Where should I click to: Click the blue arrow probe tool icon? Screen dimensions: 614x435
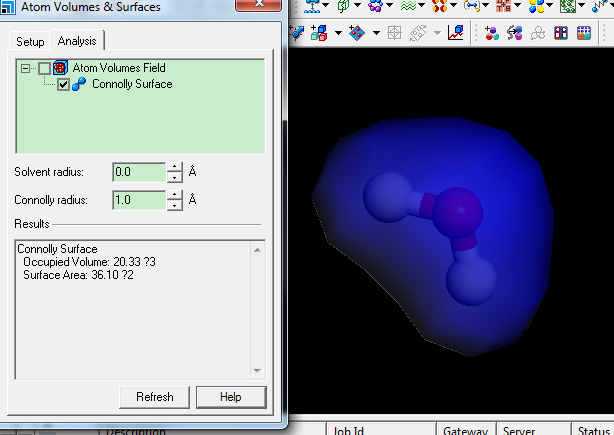(x=297, y=33)
